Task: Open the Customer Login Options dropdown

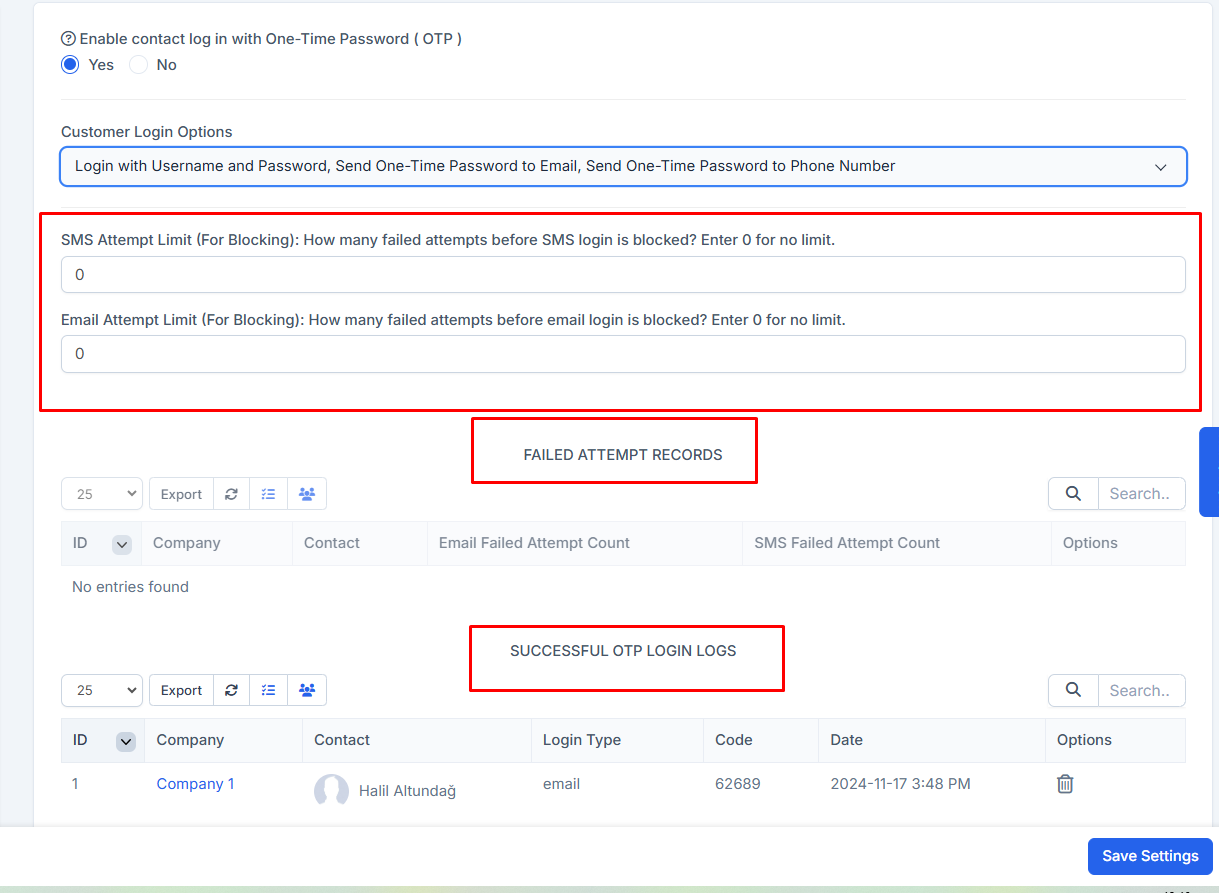Action: [x=623, y=166]
